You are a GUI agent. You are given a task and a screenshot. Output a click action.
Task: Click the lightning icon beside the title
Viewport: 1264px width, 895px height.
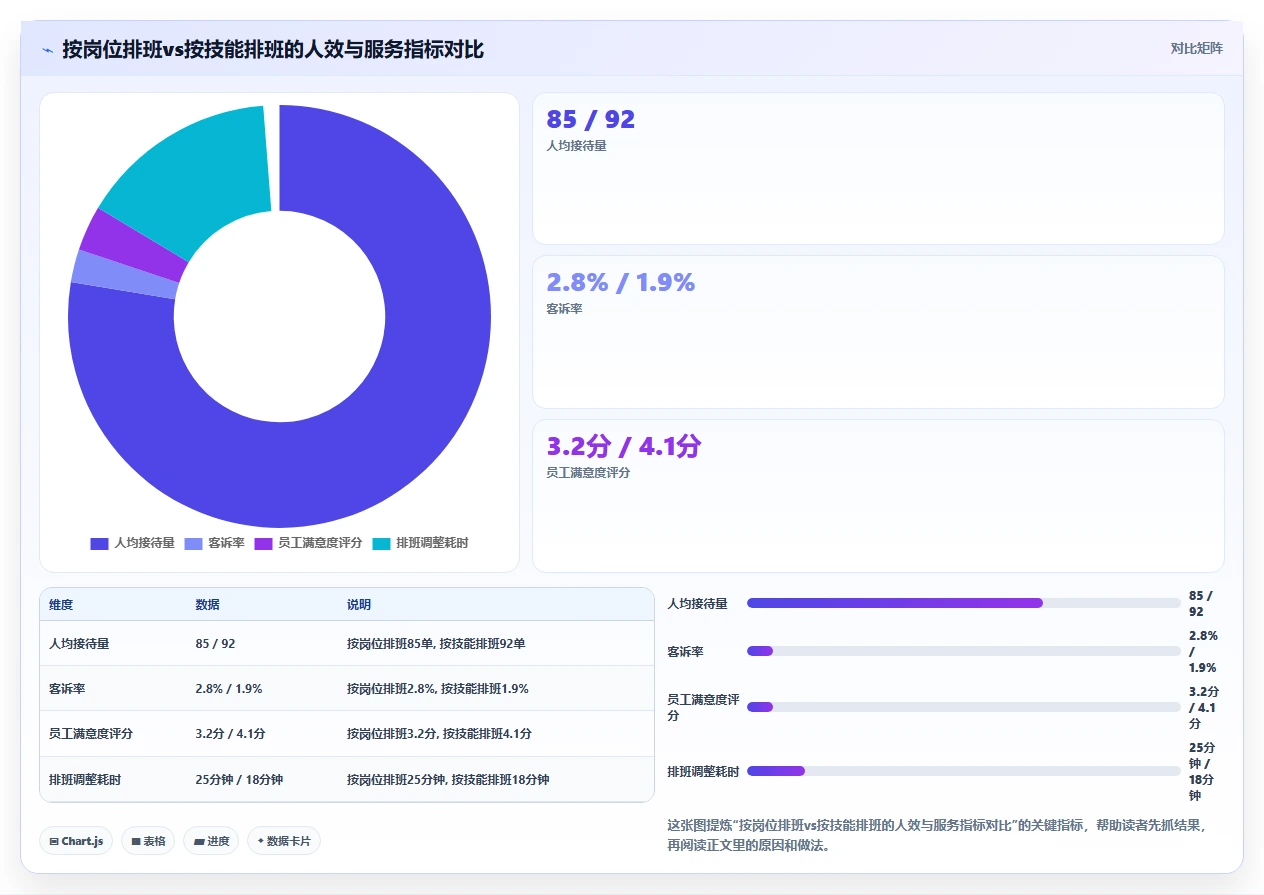[48, 49]
